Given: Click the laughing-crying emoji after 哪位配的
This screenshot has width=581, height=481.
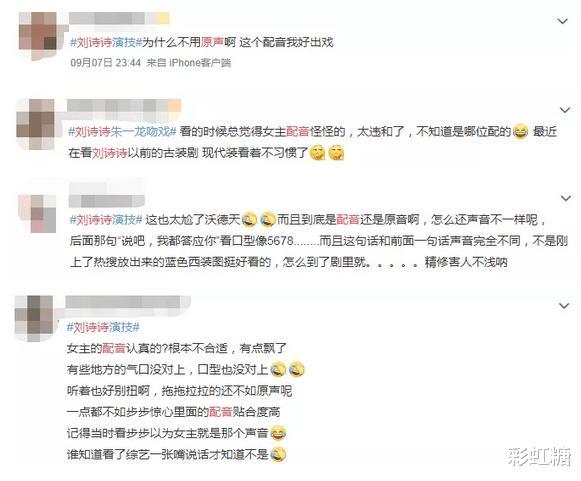Looking at the screenshot, I should [521, 132].
